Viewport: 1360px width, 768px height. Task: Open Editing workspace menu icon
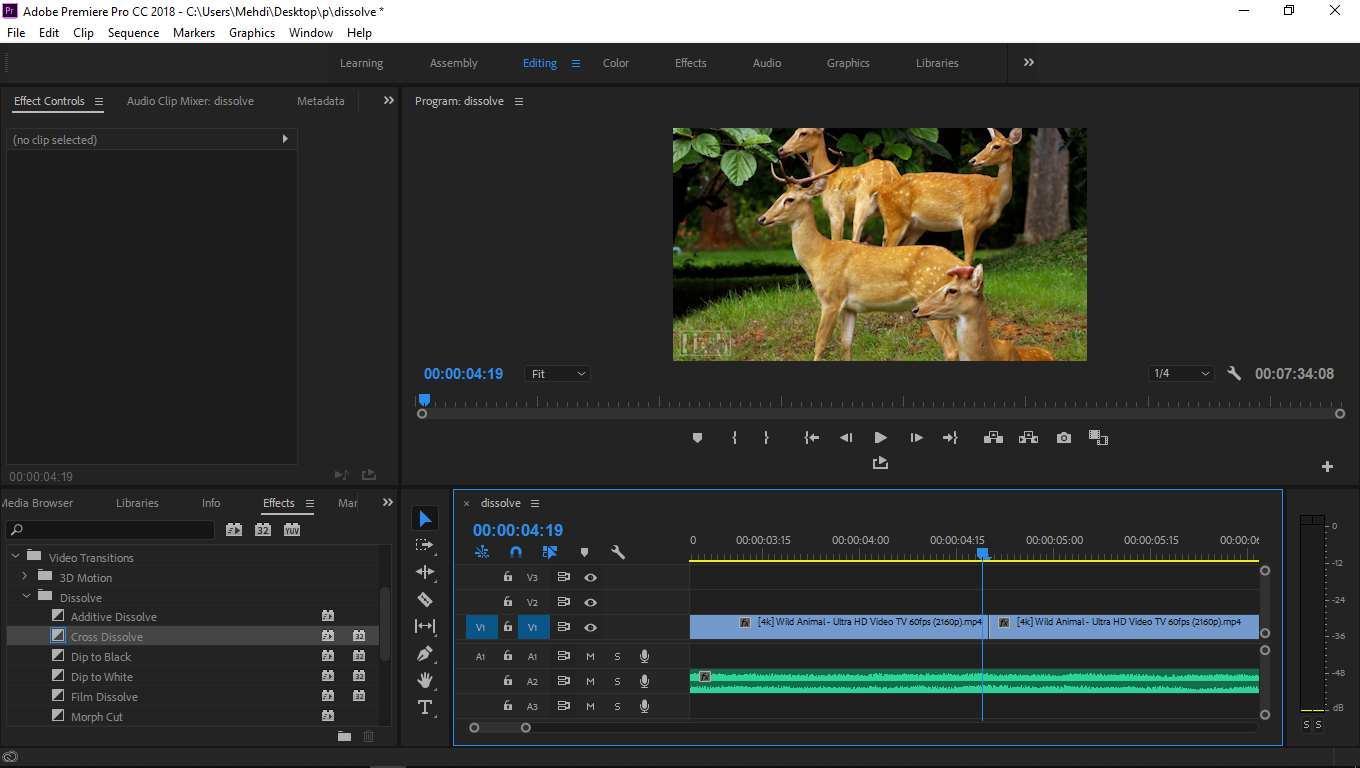coord(576,63)
